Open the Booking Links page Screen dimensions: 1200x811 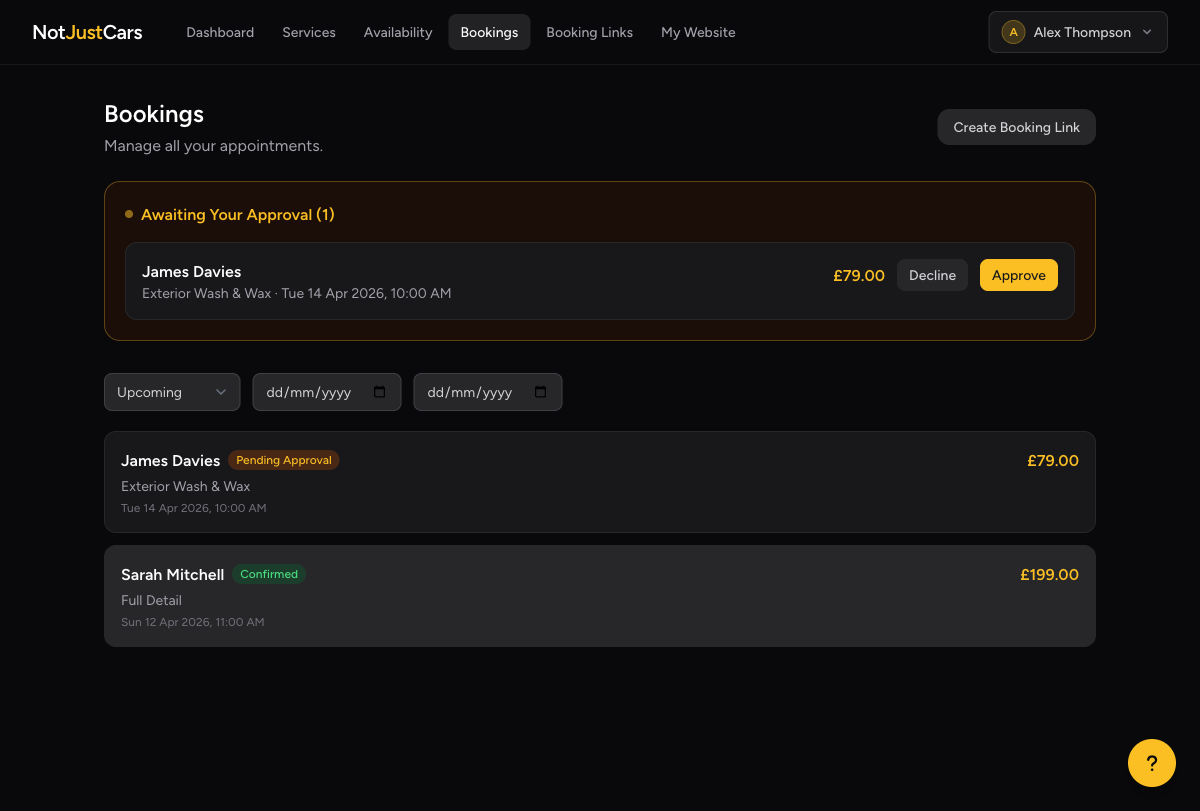click(x=589, y=31)
